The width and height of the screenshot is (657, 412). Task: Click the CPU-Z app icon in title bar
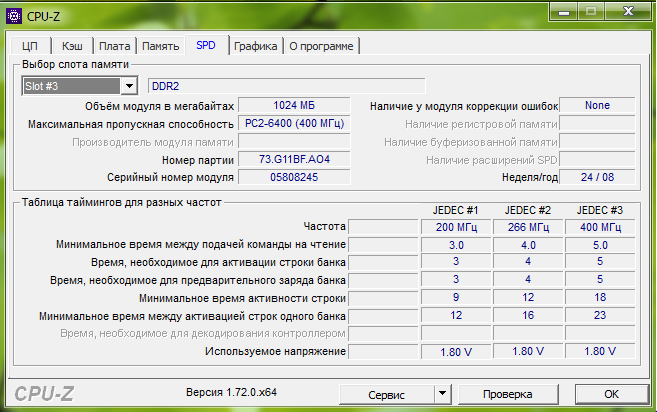tap(14, 16)
